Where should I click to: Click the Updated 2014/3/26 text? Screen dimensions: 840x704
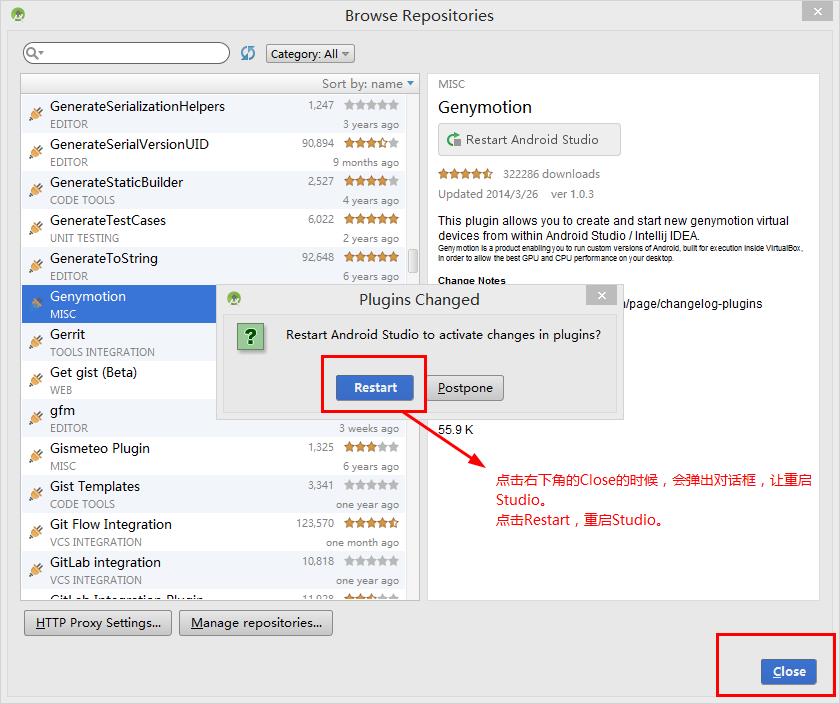(488, 194)
